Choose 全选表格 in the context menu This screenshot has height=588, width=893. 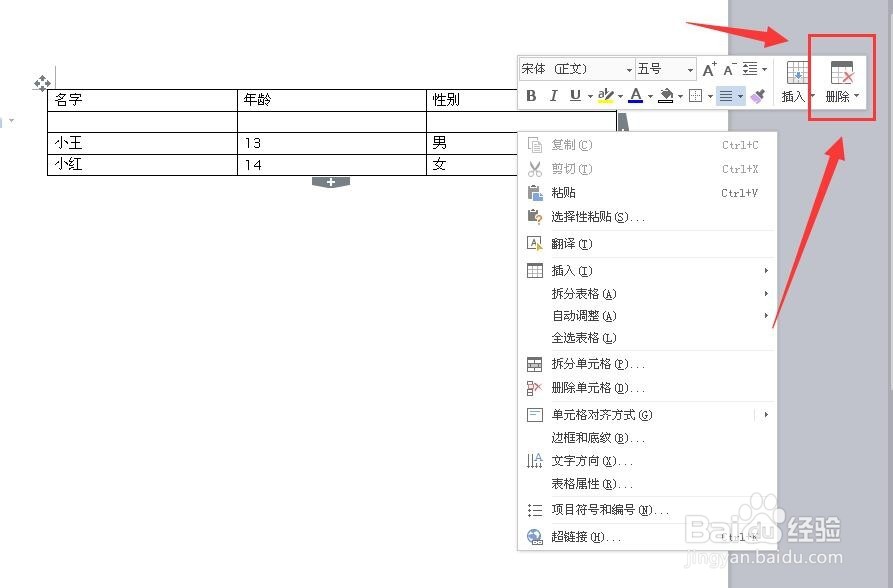coord(580,339)
